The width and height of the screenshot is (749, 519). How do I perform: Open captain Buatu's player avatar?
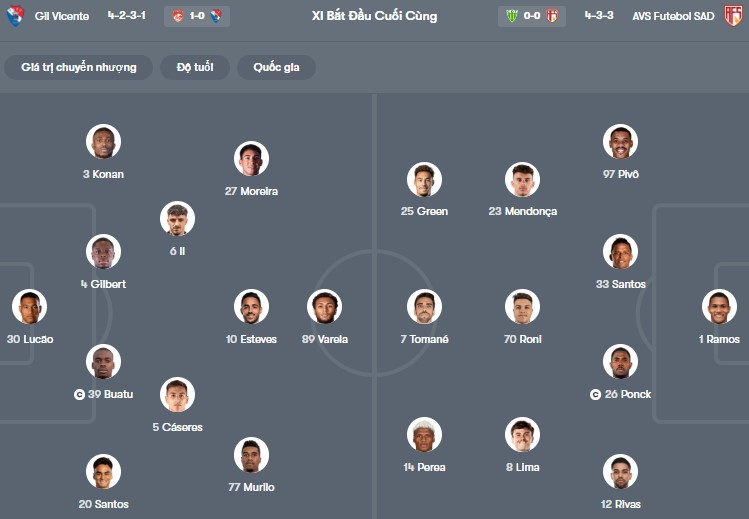pos(103,362)
